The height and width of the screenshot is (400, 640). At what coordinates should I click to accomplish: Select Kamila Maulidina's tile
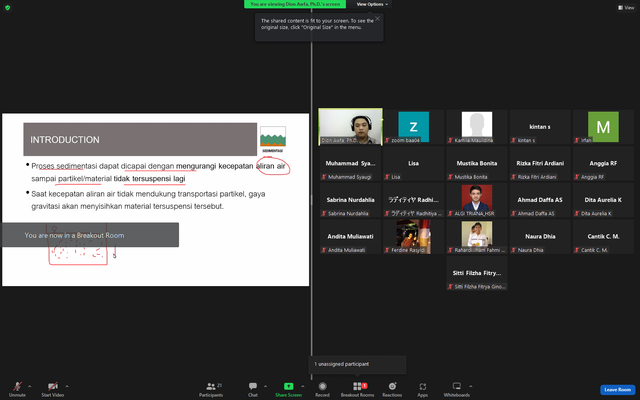(x=477, y=127)
